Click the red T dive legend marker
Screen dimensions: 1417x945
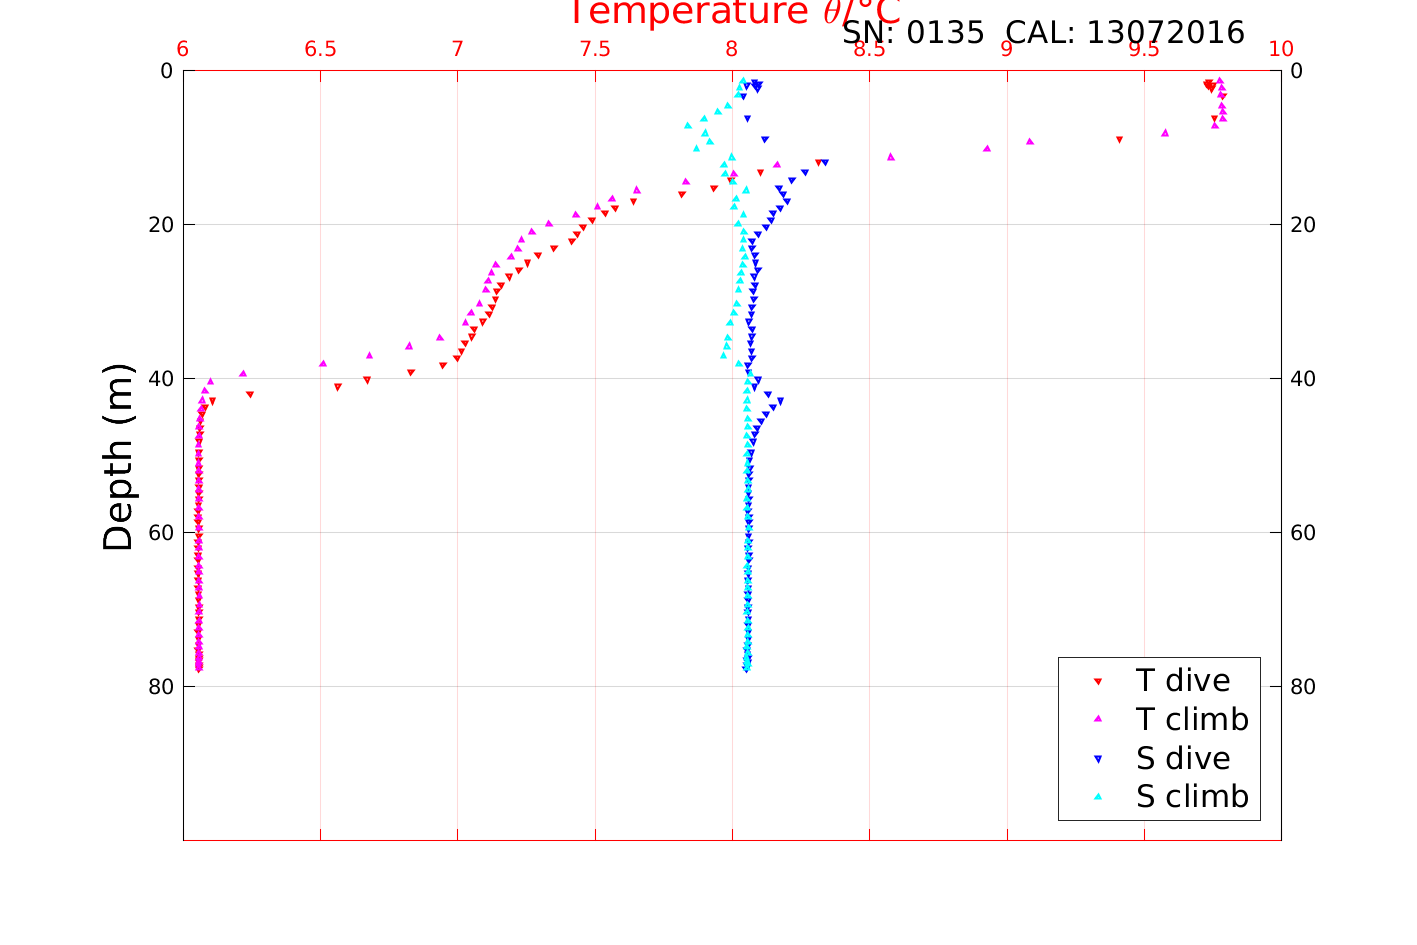1097,681
